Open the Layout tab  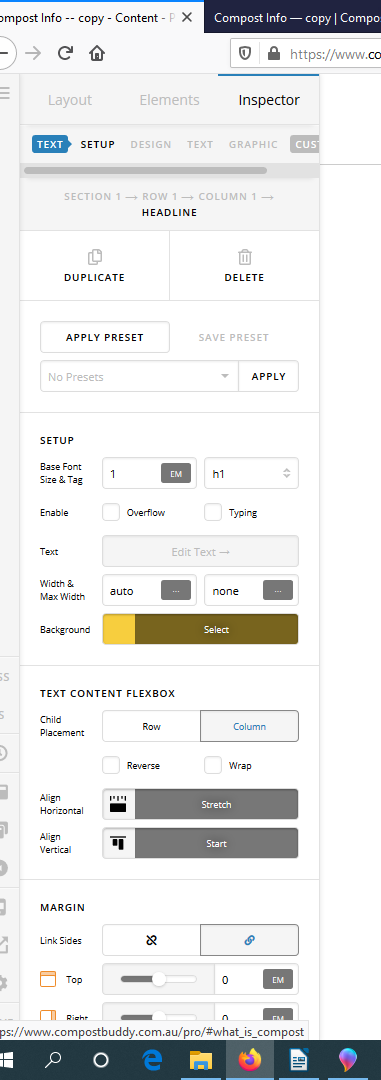pyautogui.click(x=70, y=100)
